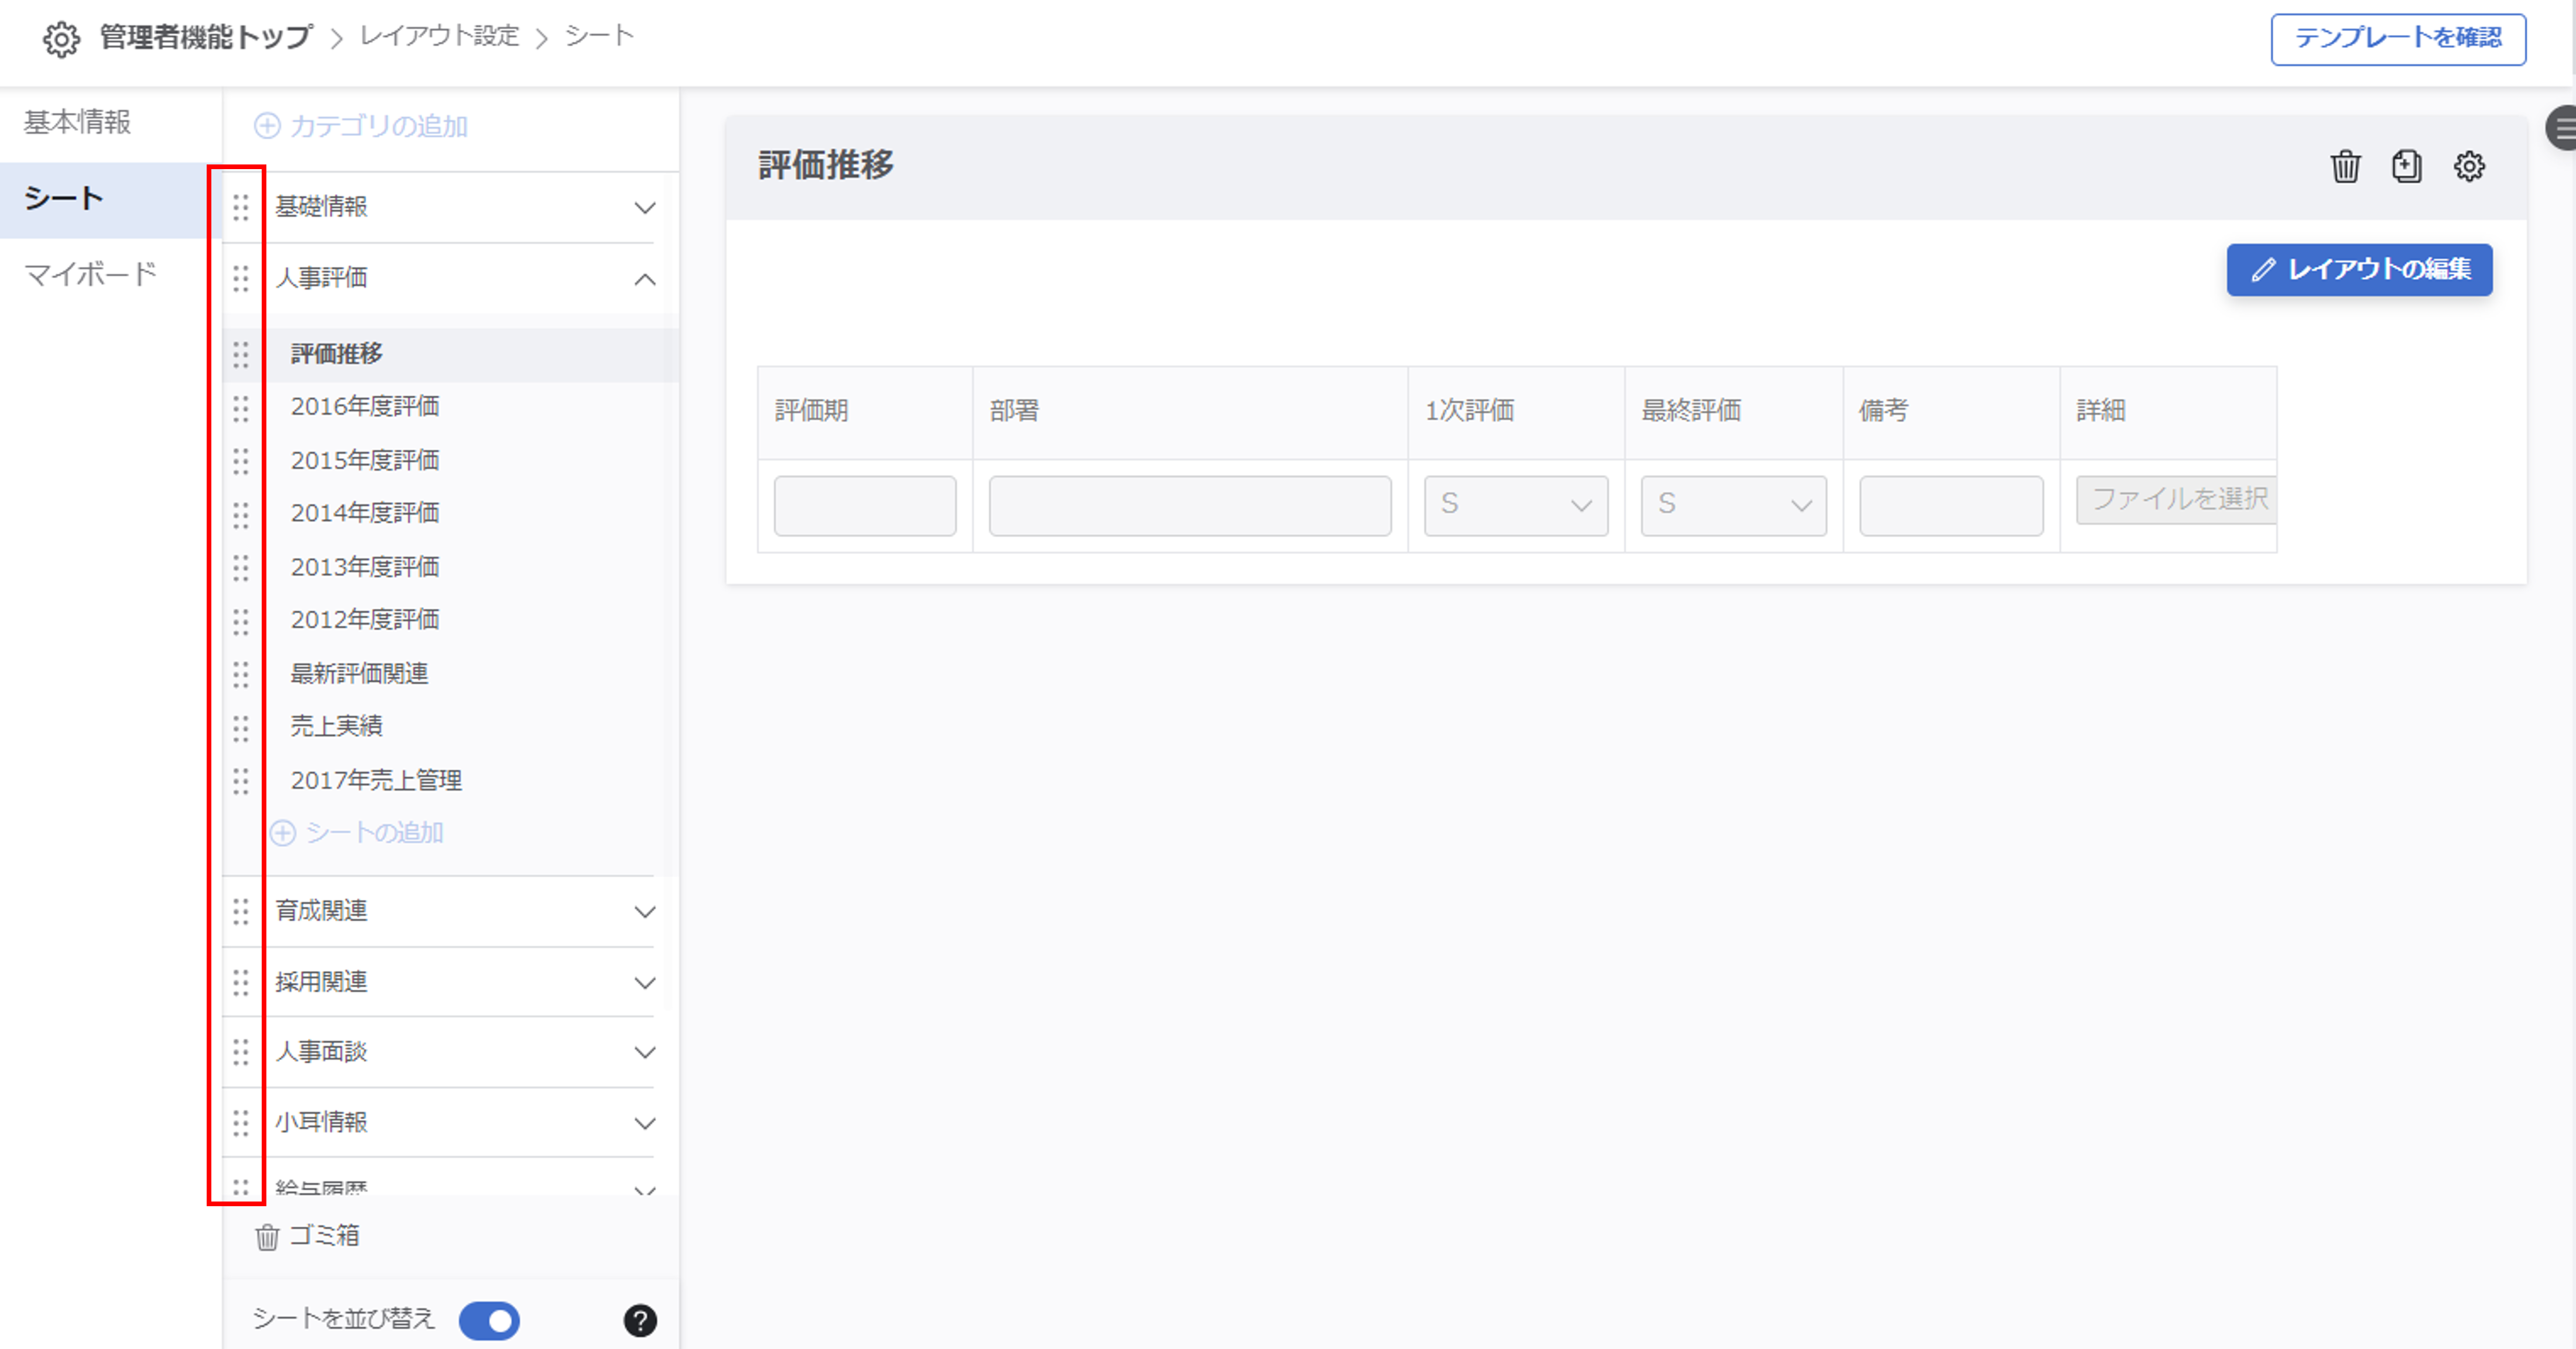Click drag handle beside 2016年度評価 sheet

241,407
